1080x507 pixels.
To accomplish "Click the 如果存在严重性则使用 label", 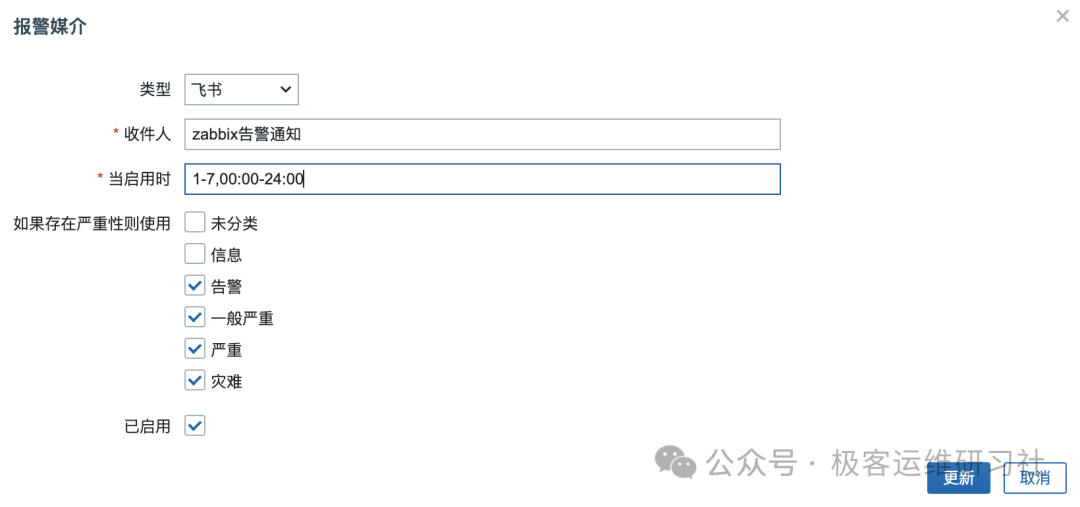I will point(92,223).
